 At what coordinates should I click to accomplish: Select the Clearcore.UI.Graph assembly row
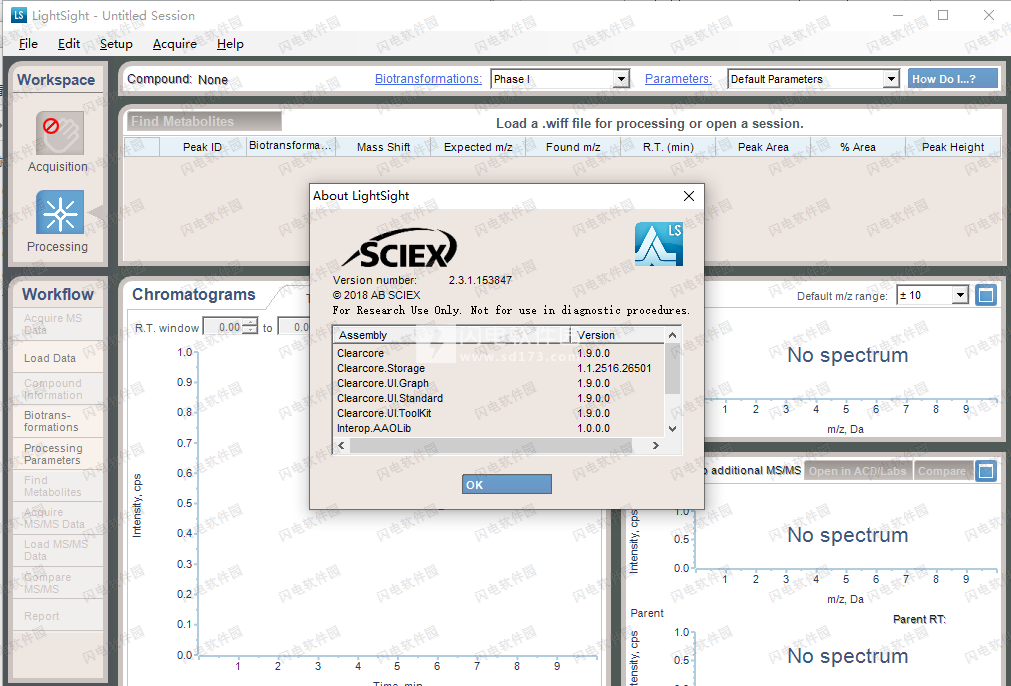tap(499, 383)
